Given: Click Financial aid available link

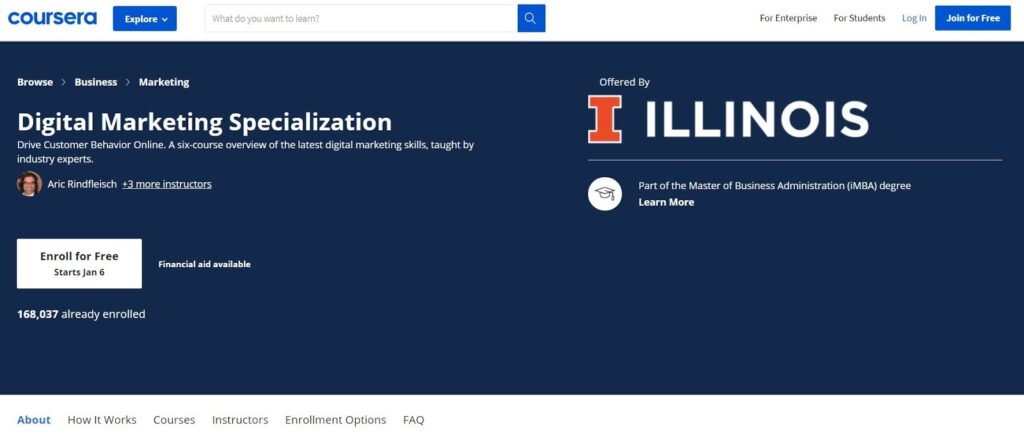Looking at the screenshot, I should pyautogui.click(x=204, y=264).
